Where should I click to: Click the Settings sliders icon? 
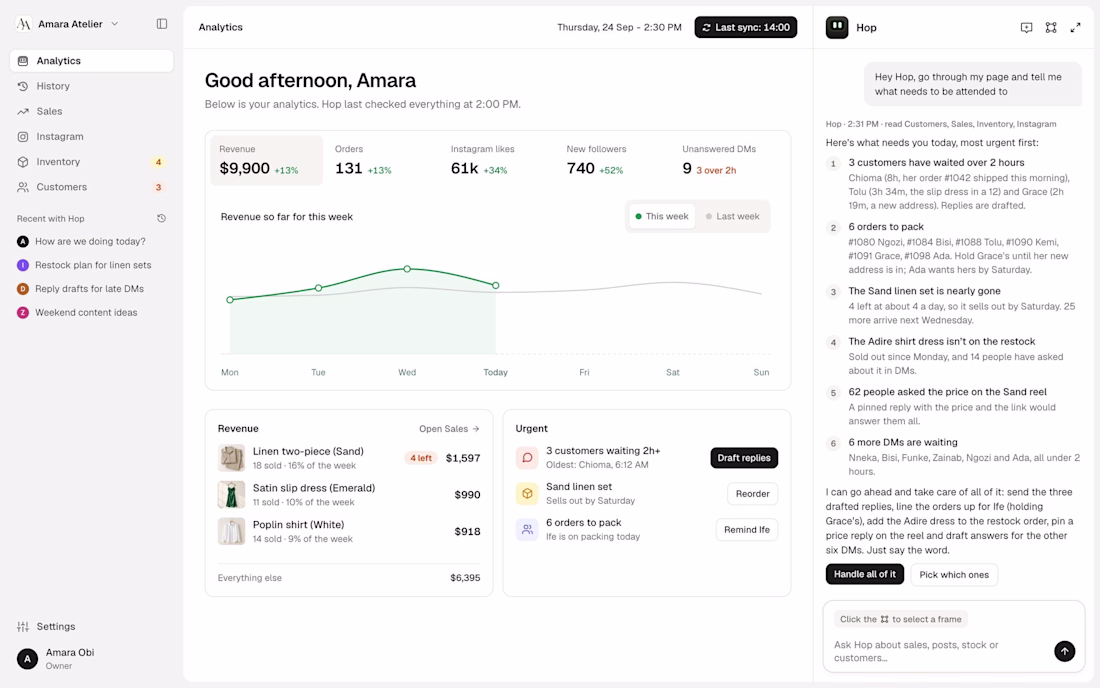click(x=23, y=626)
